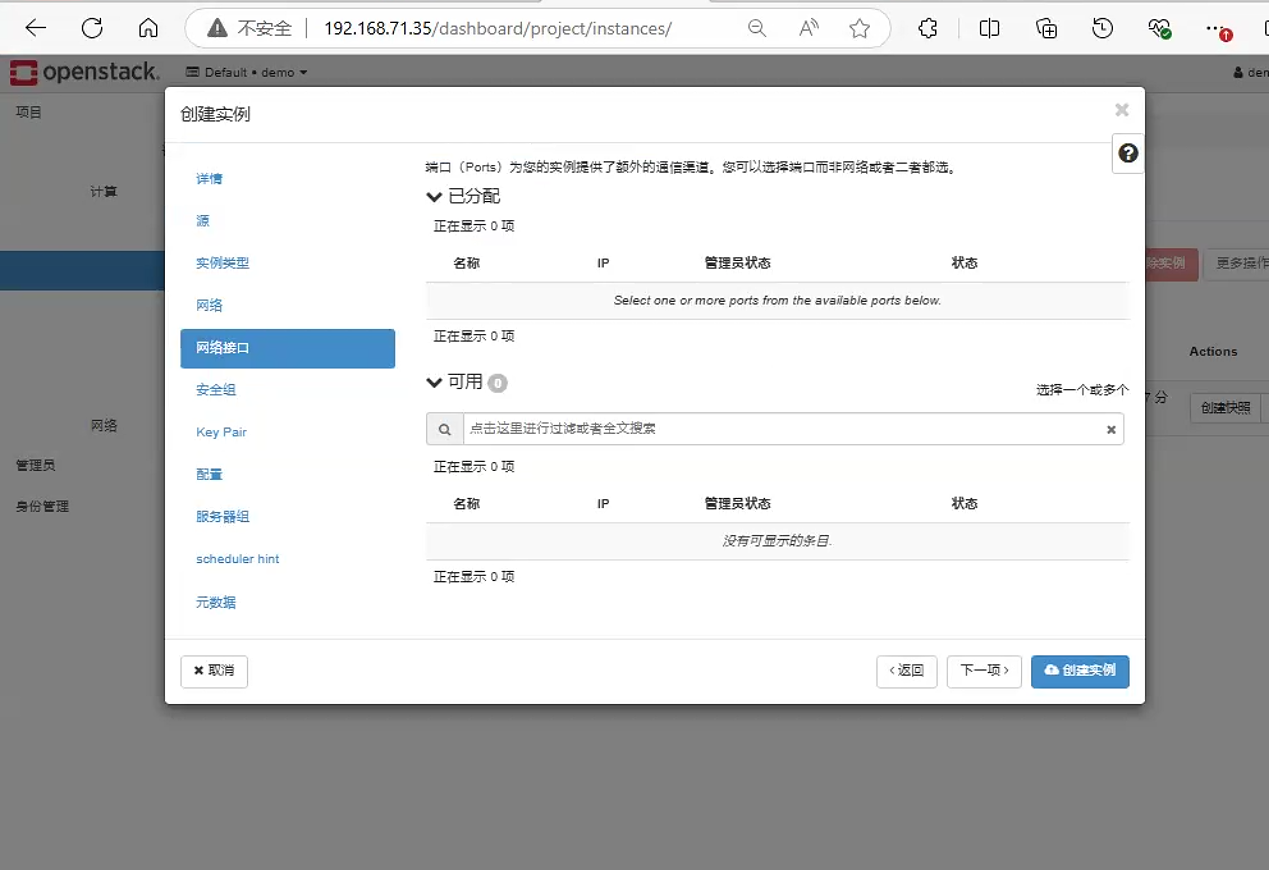Open 身份管理 in the background sidebar
This screenshot has width=1269, height=870.
(x=43, y=507)
